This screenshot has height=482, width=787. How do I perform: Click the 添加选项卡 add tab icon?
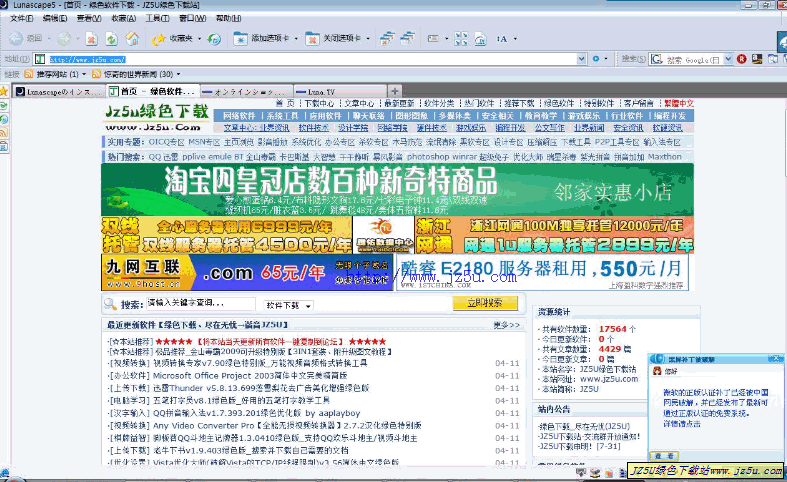pos(240,39)
